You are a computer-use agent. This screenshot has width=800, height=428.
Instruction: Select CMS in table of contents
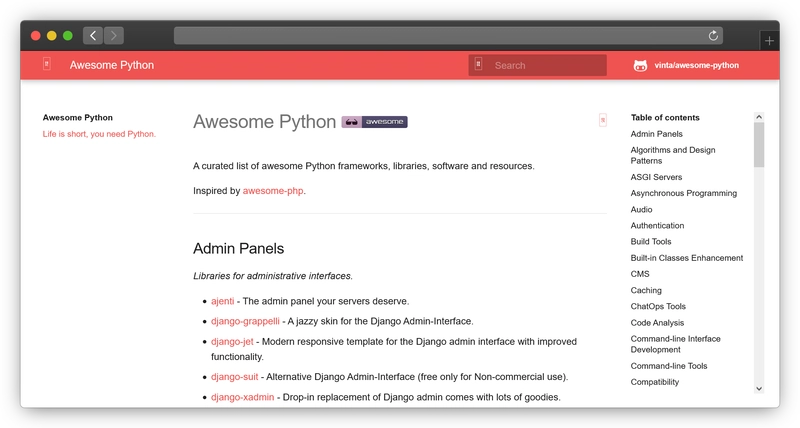pos(640,274)
